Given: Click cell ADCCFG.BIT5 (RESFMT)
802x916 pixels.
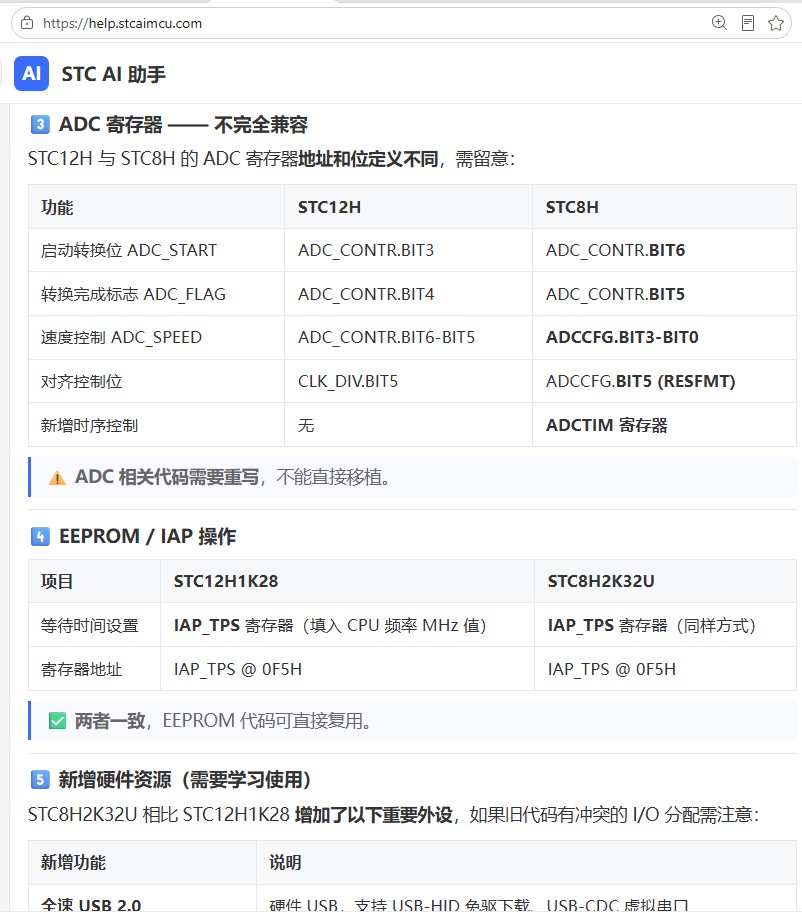Looking at the screenshot, I should pos(664,381).
